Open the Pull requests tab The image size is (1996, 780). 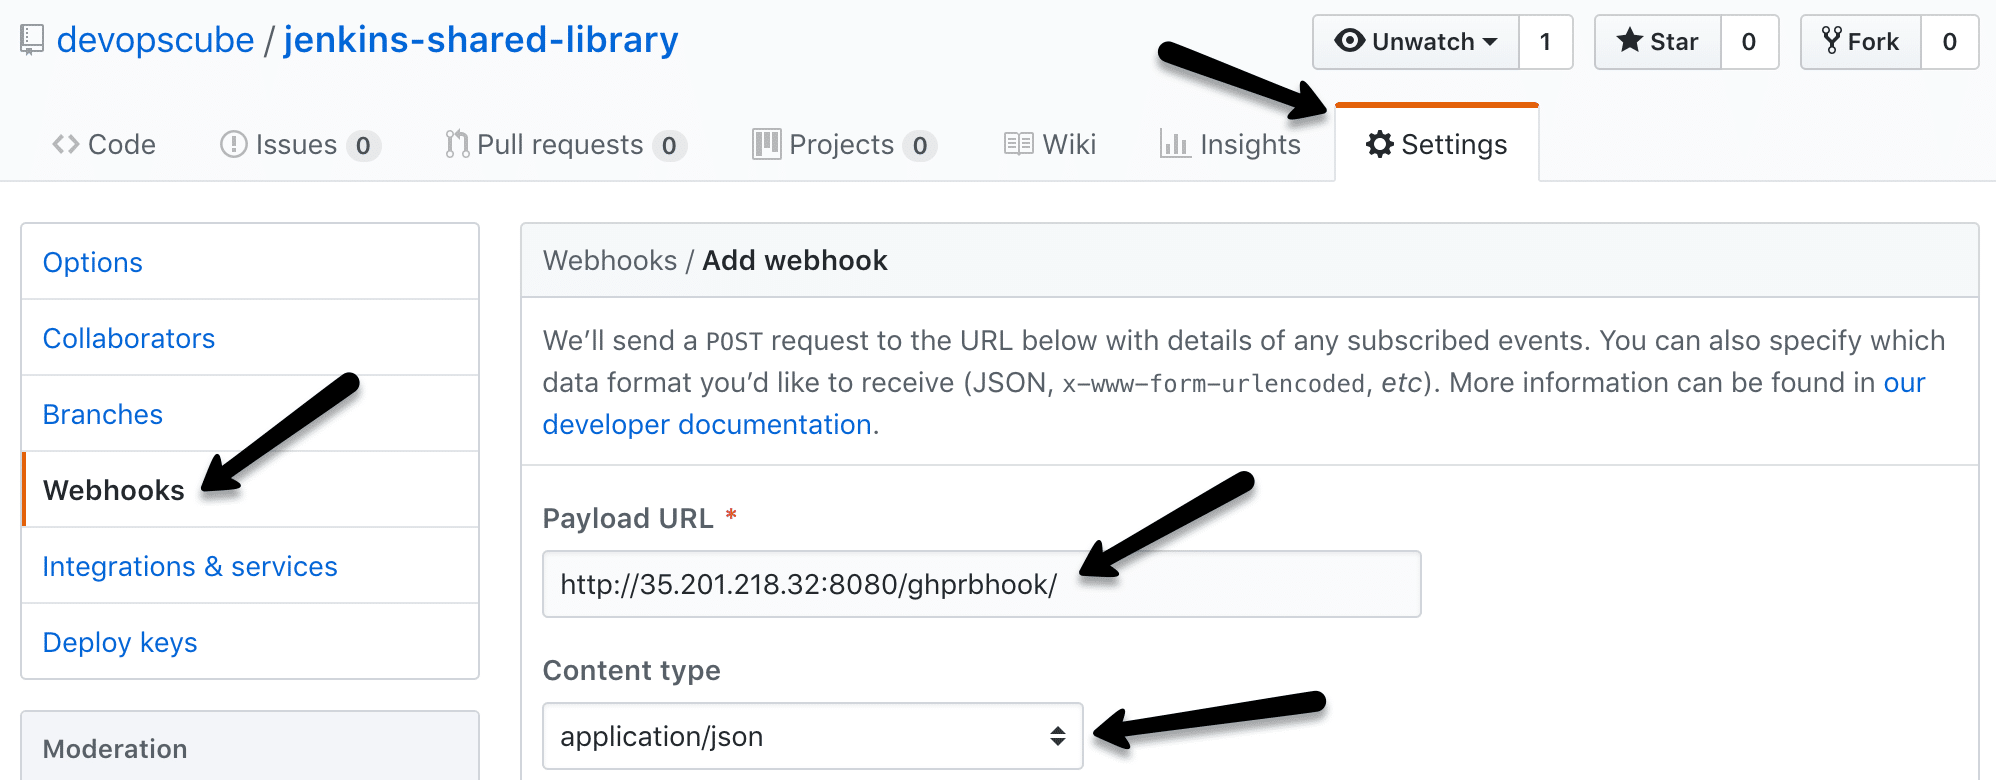(565, 145)
